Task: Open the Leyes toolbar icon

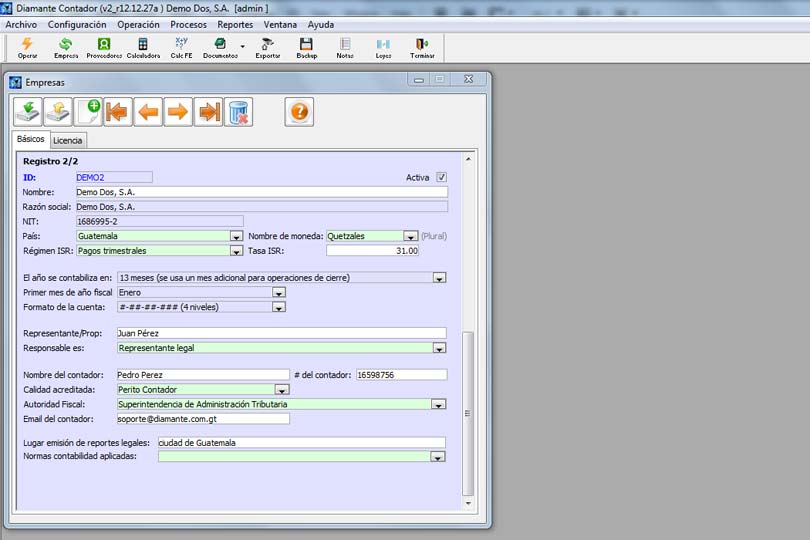Action: click(x=383, y=48)
